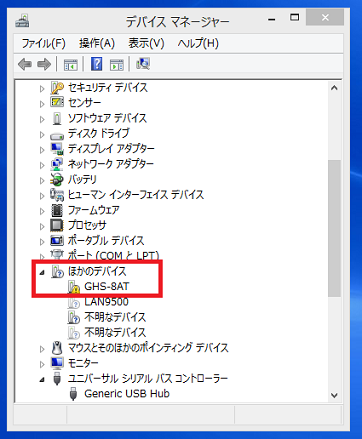Select the ファームウェア label
The width and height of the screenshot is (362, 439).
tap(93, 210)
